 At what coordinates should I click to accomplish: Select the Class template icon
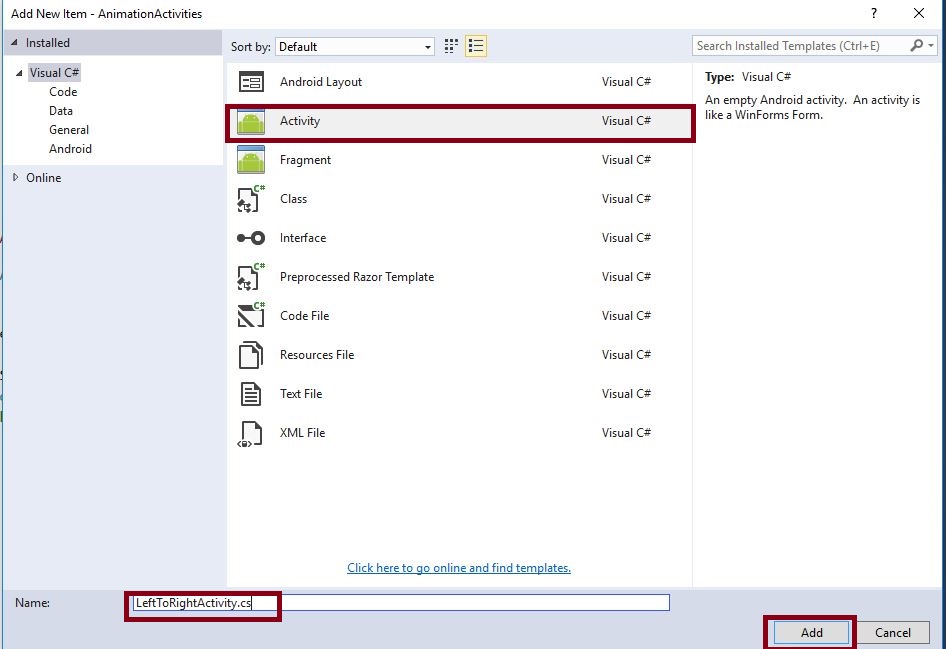[251, 199]
